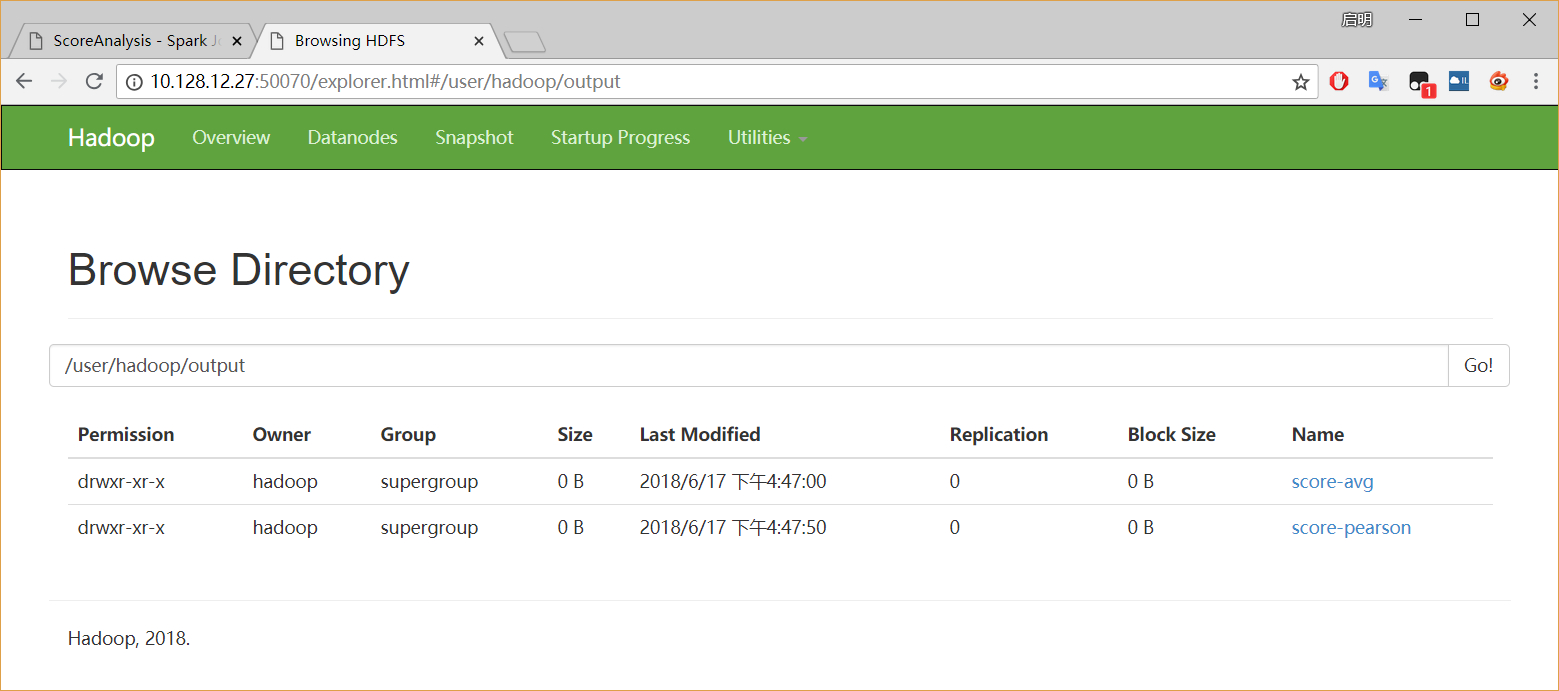Expand the Utilities dropdown menu

(x=767, y=137)
